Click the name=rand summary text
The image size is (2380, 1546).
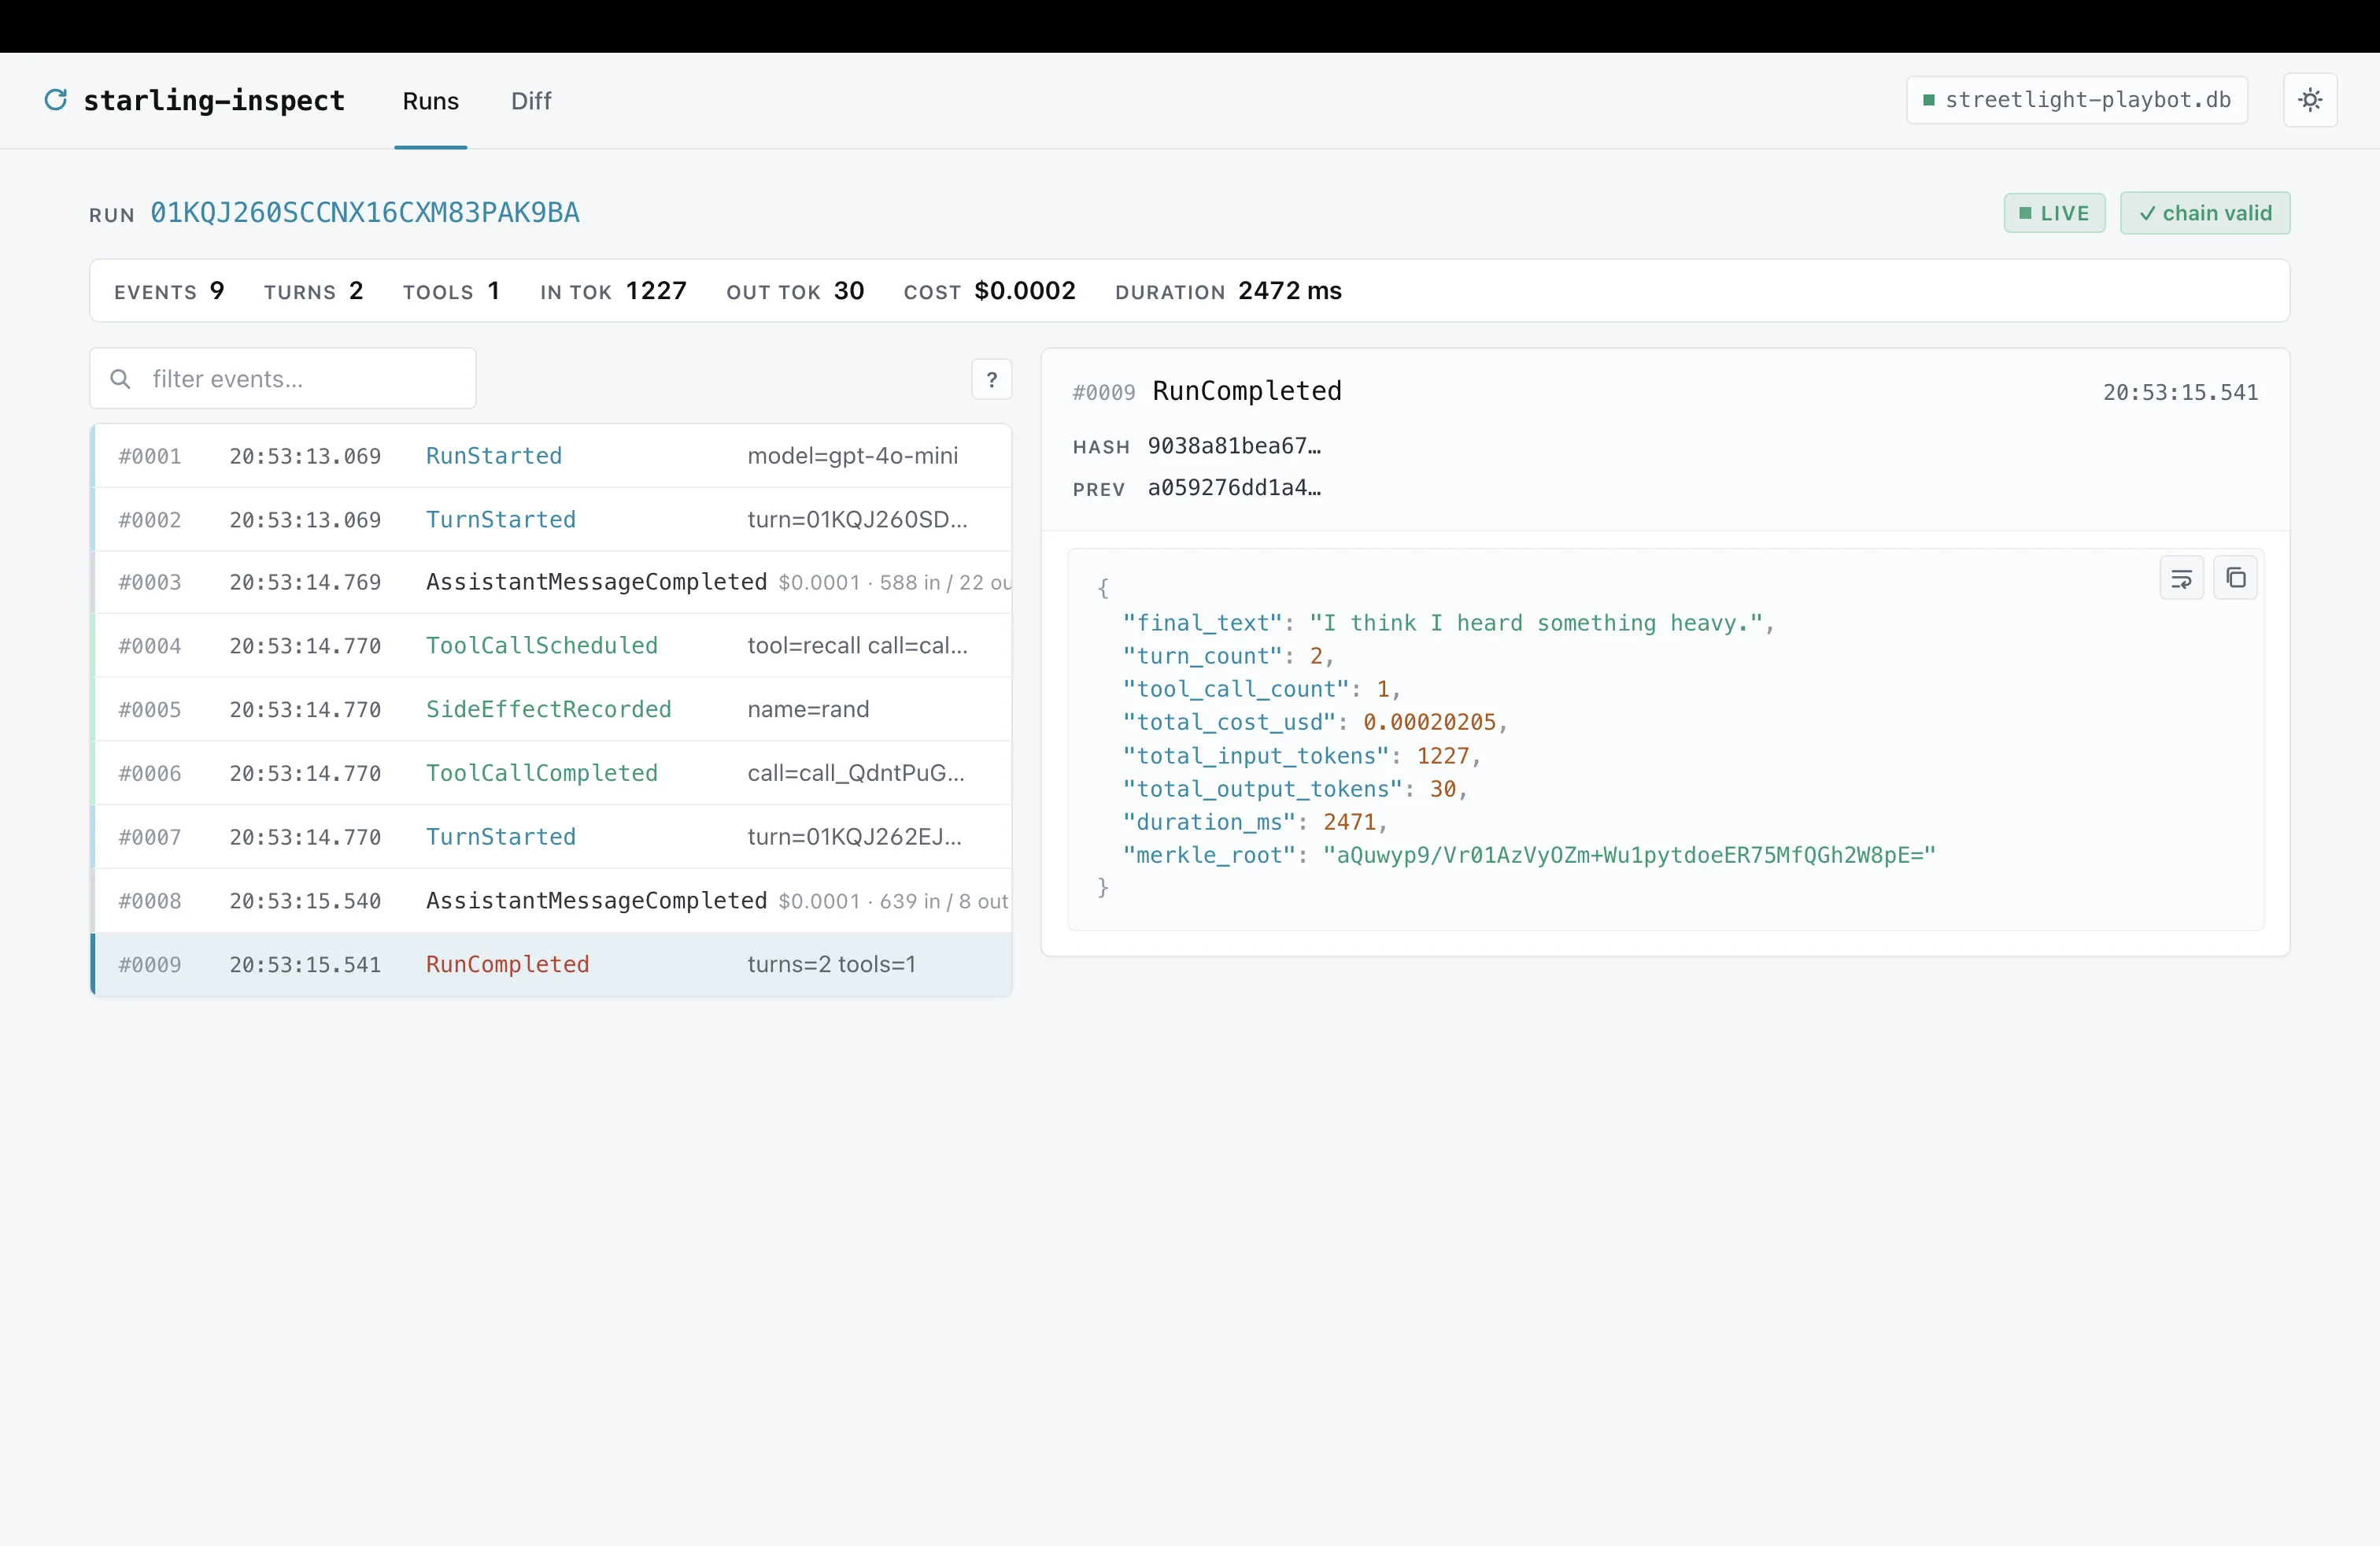808,710
